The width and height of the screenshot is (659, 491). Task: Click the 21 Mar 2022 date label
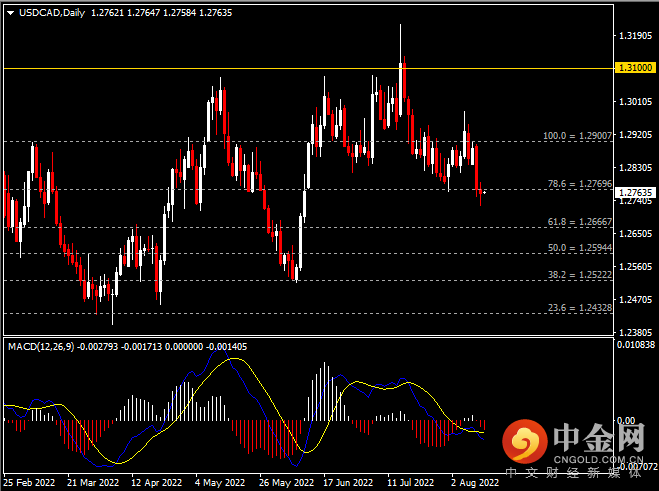[x=93, y=482]
